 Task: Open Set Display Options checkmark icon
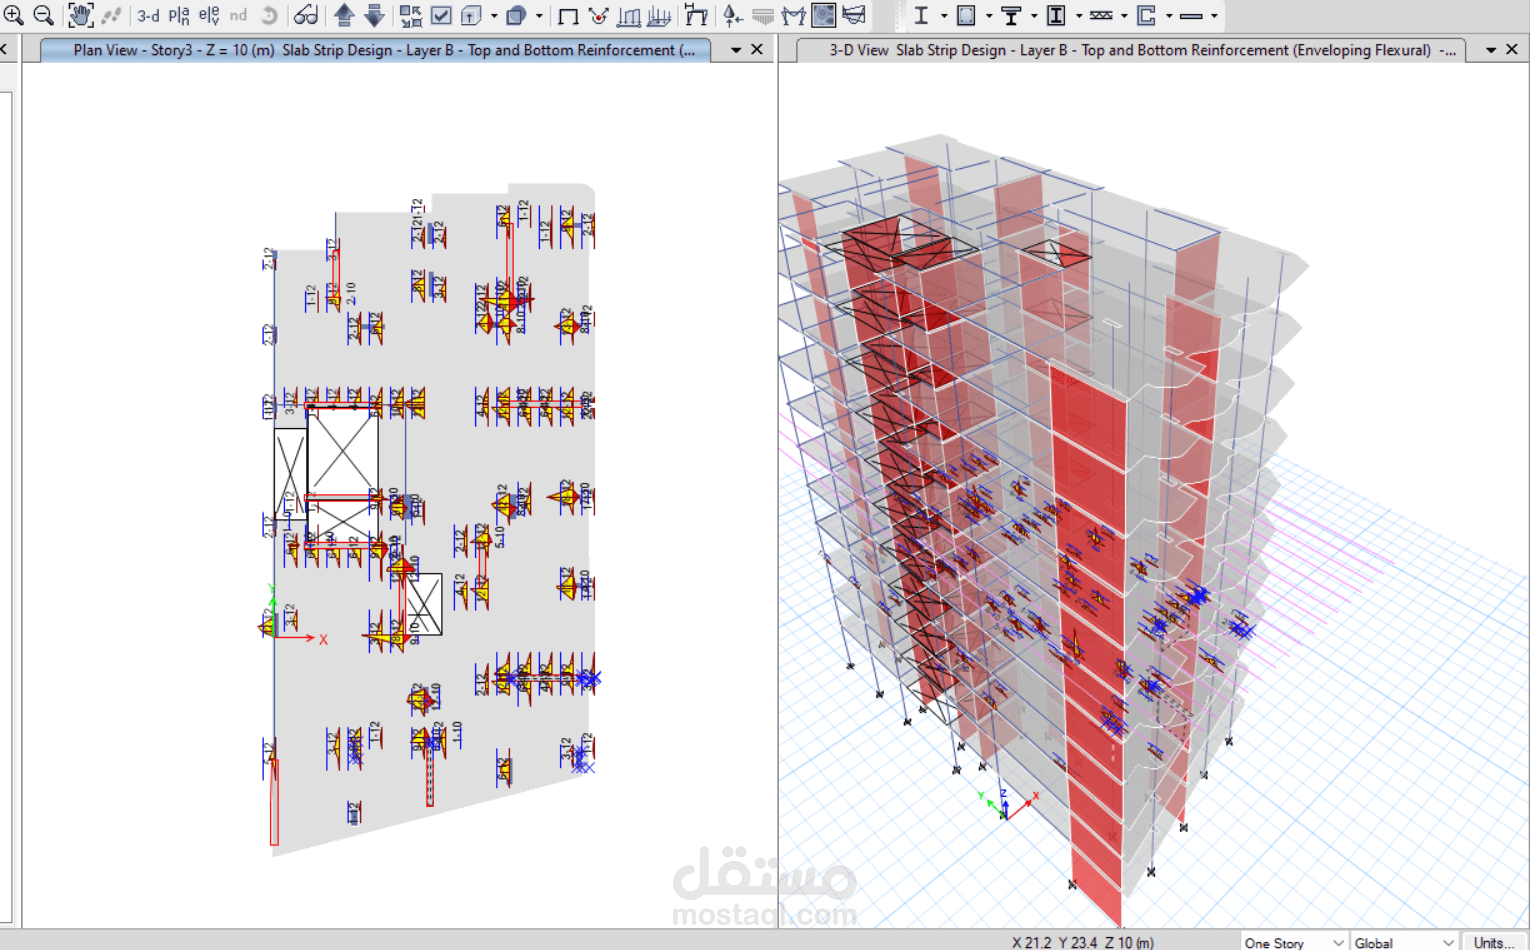[x=441, y=15]
